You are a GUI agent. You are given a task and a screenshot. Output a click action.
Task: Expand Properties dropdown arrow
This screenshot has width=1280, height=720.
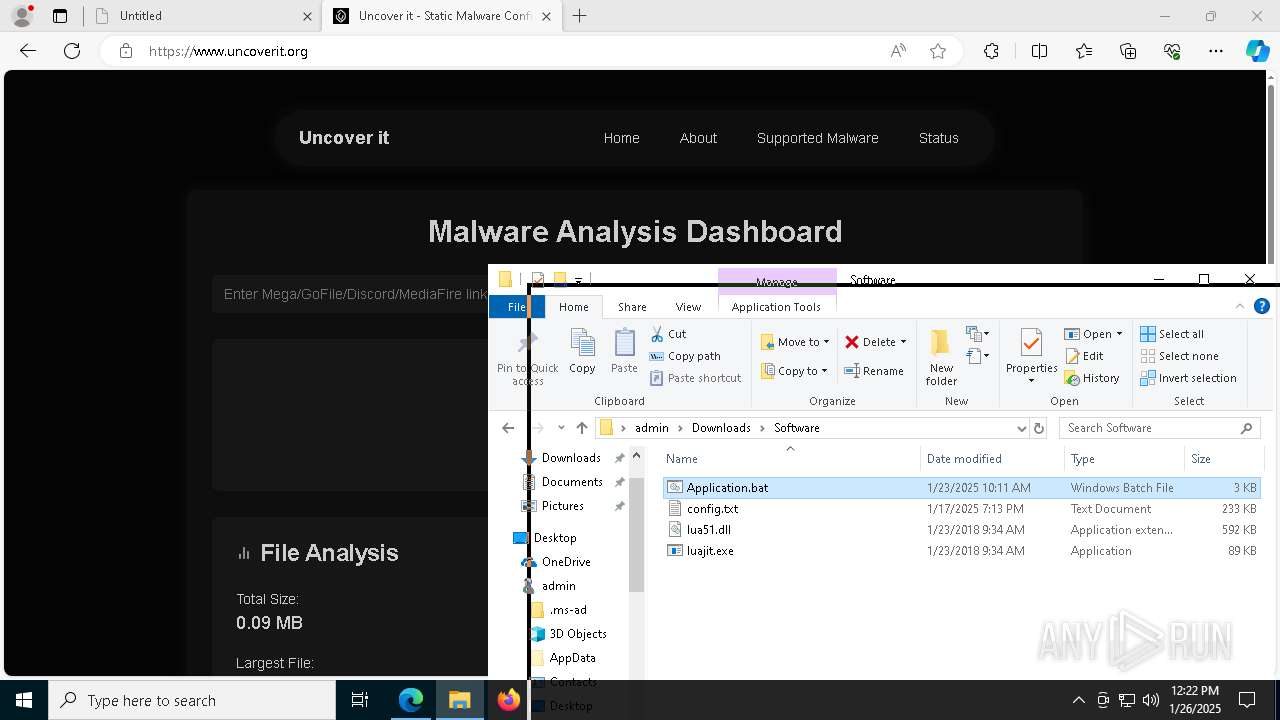1031,381
